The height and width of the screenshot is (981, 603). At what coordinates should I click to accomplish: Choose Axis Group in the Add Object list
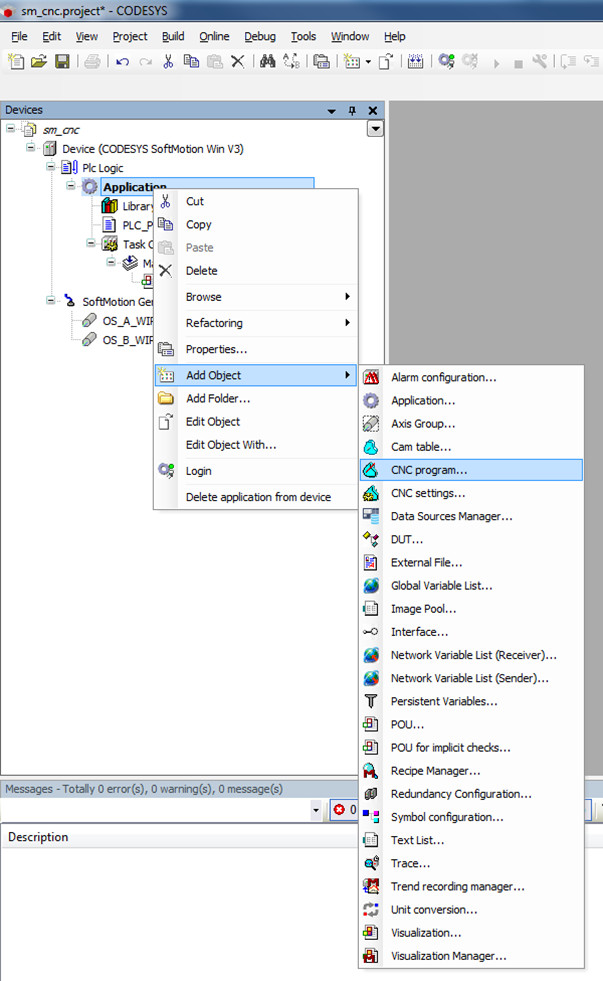472,424
